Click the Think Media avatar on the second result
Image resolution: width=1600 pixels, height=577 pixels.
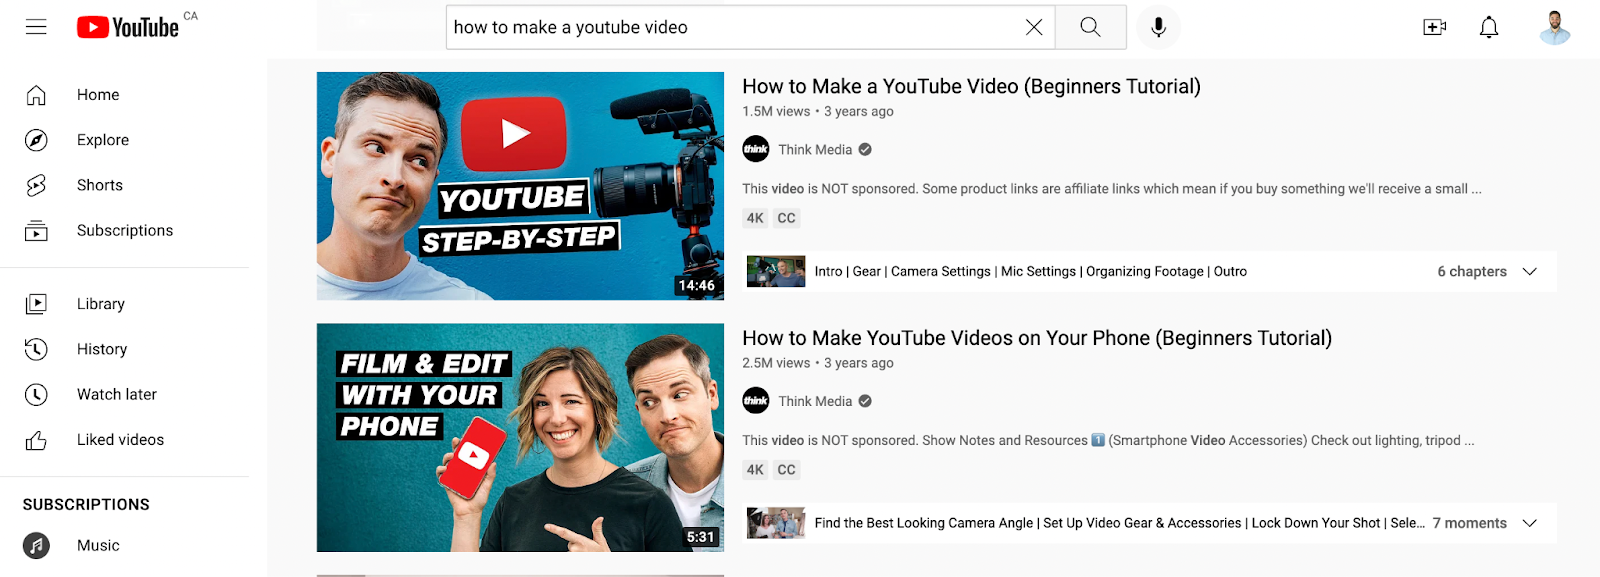coord(756,401)
